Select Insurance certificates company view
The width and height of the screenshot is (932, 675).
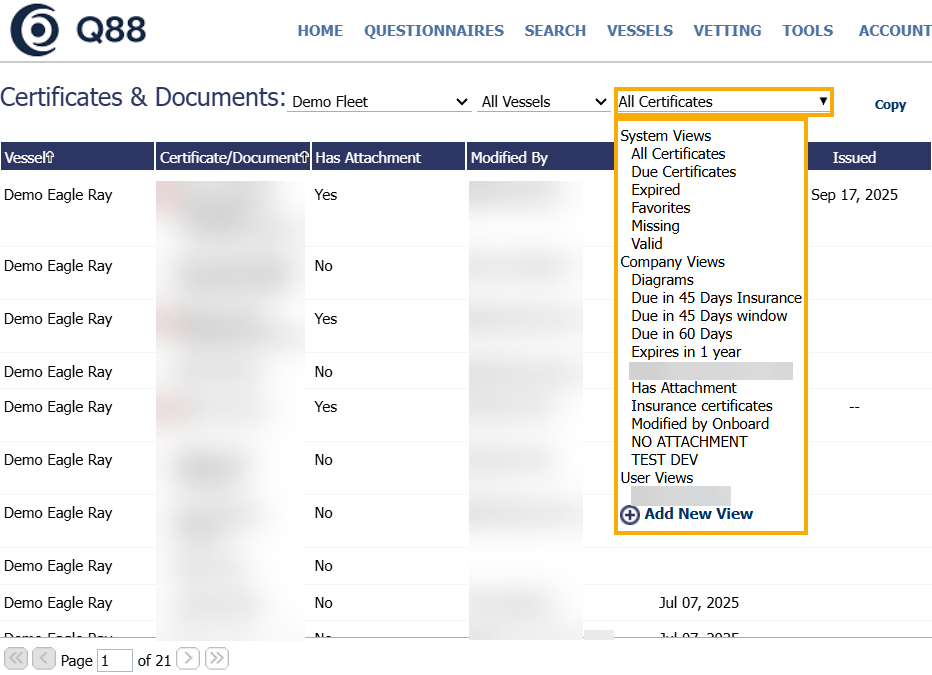click(701, 406)
